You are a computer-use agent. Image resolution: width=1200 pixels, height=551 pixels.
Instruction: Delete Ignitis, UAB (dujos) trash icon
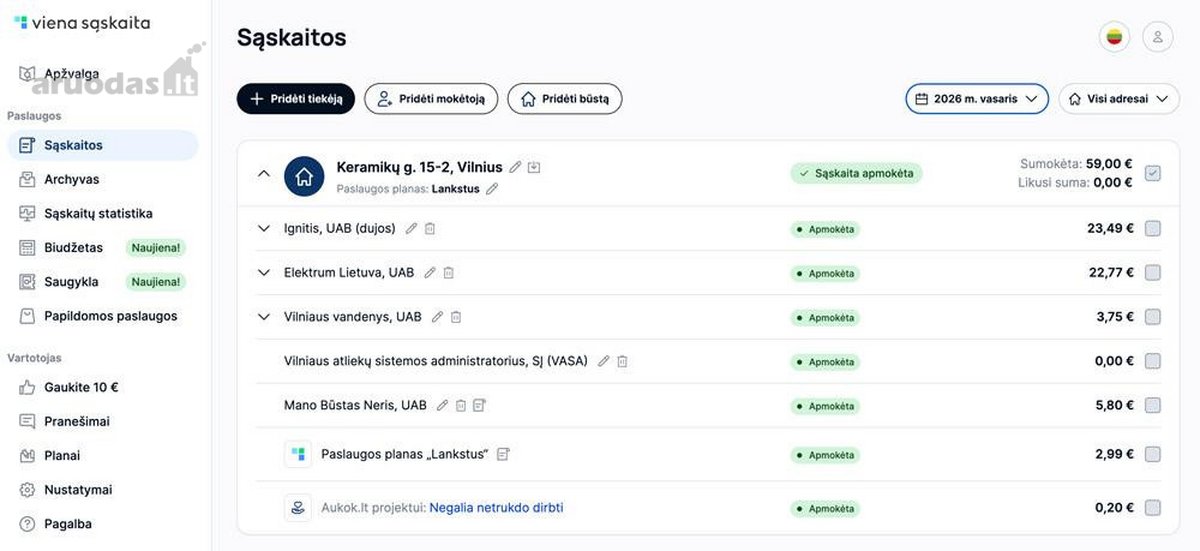(429, 228)
